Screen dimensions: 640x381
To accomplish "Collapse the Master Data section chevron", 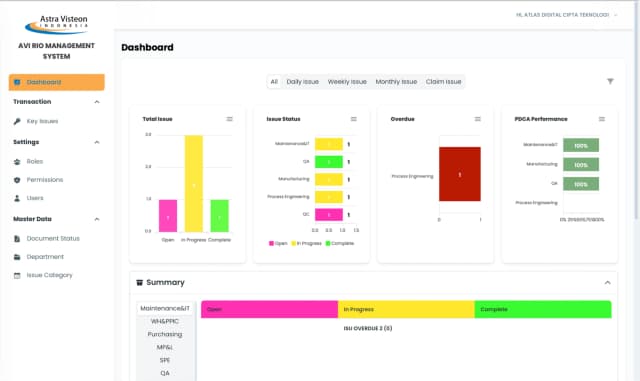I will [97, 219].
